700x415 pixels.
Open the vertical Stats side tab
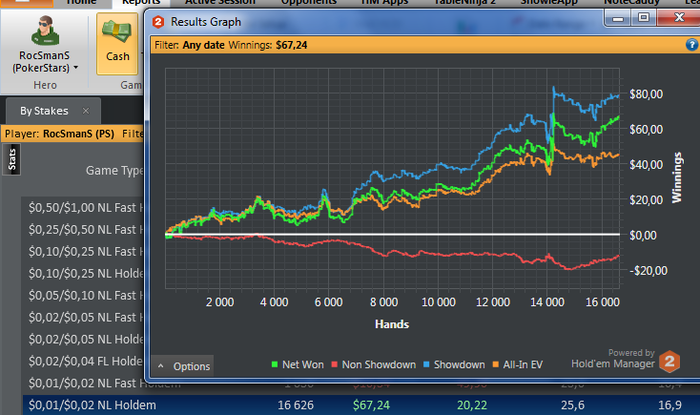(12, 159)
